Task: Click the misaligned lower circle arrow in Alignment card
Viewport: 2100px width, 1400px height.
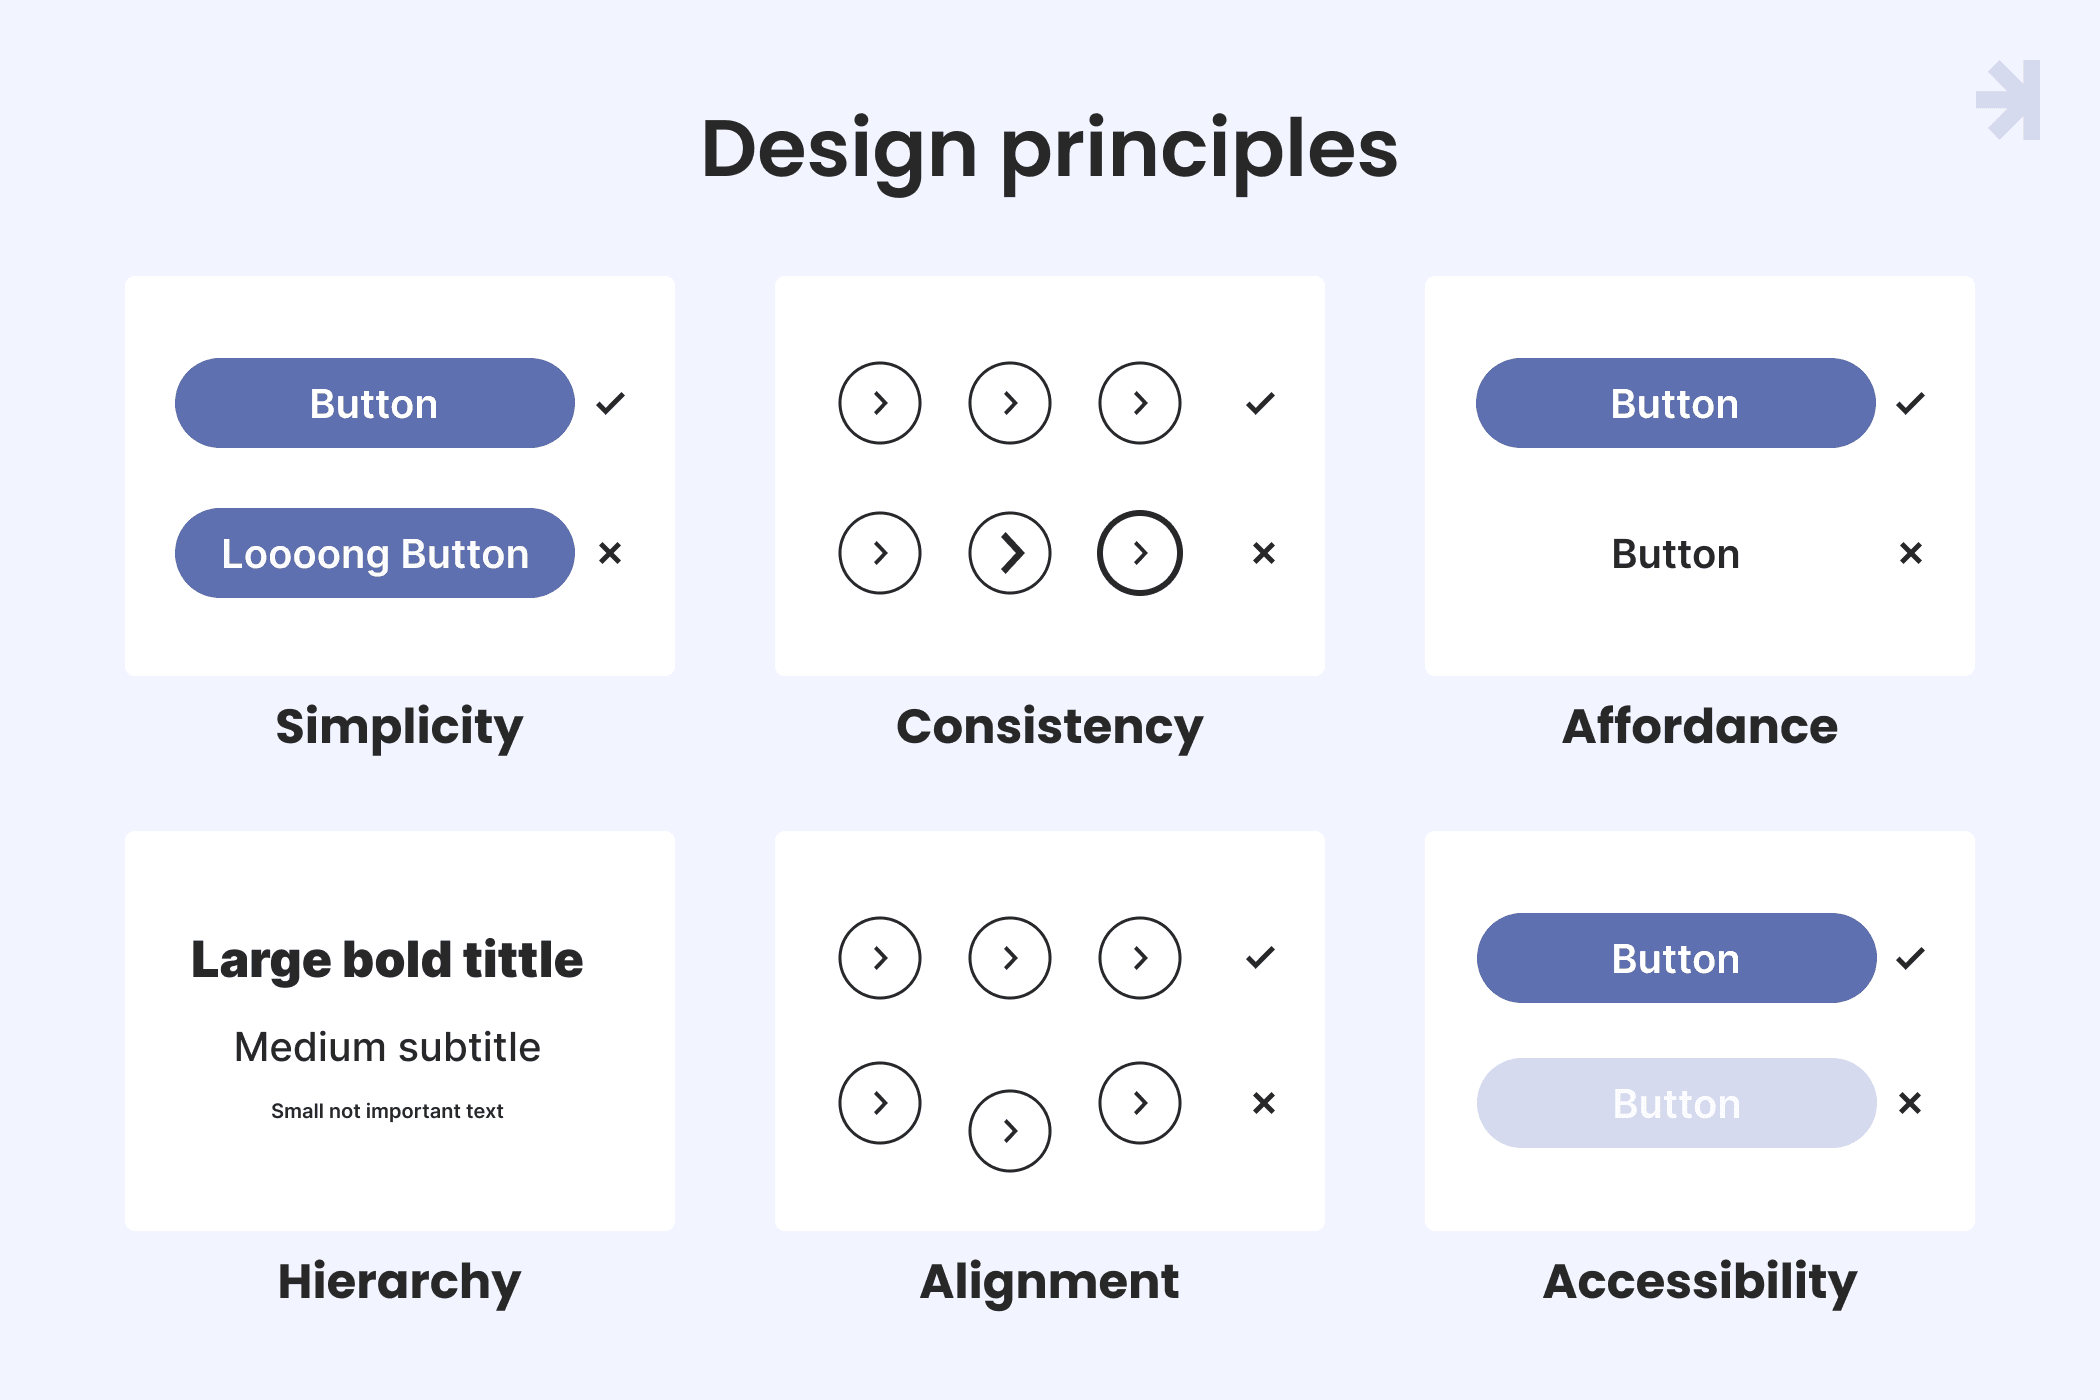Action: (x=1010, y=1130)
